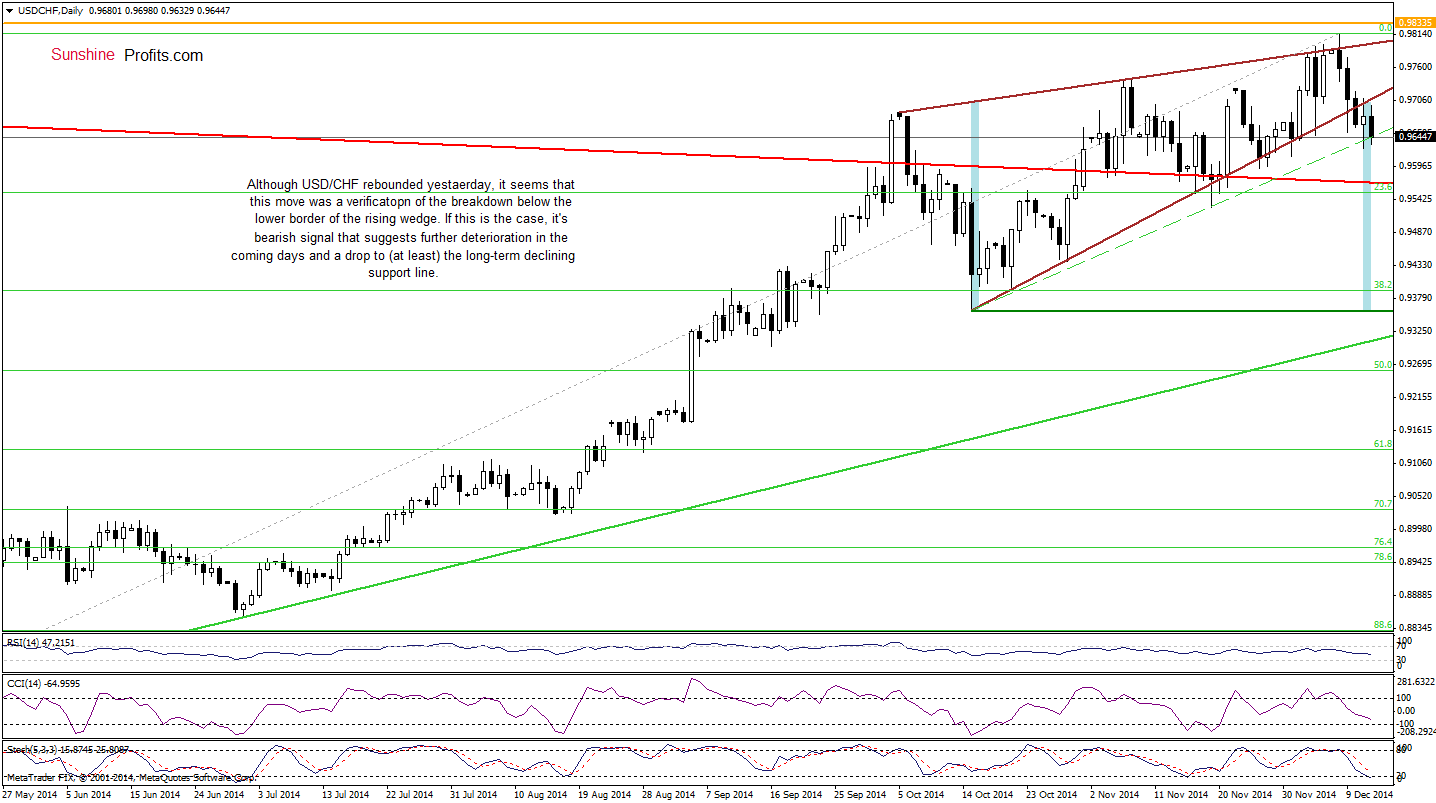Select the 50.0 Fibonacci level label
Image resolution: width=1436 pixels, height=803 pixels.
(1384, 365)
